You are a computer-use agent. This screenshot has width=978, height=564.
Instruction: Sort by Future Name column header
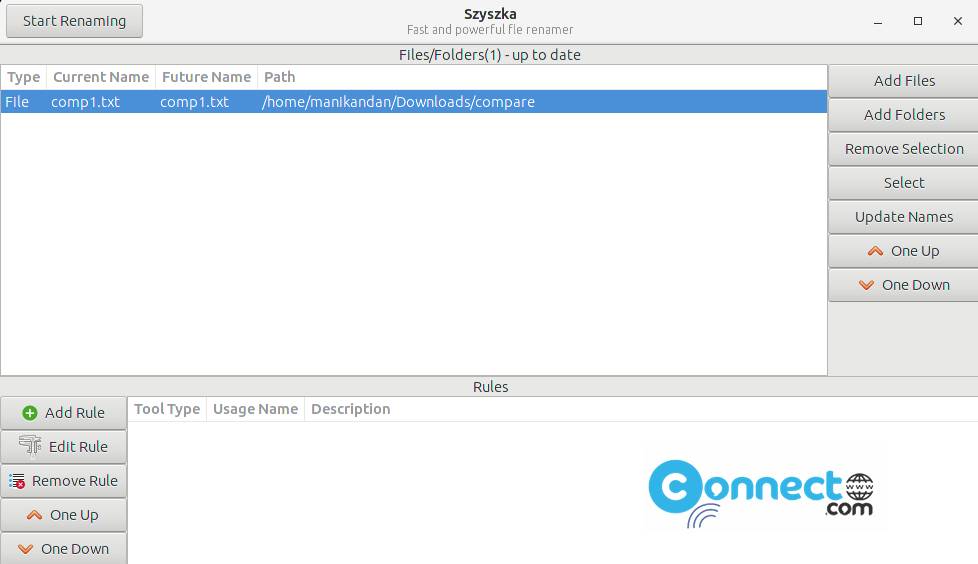click(206, 77)
